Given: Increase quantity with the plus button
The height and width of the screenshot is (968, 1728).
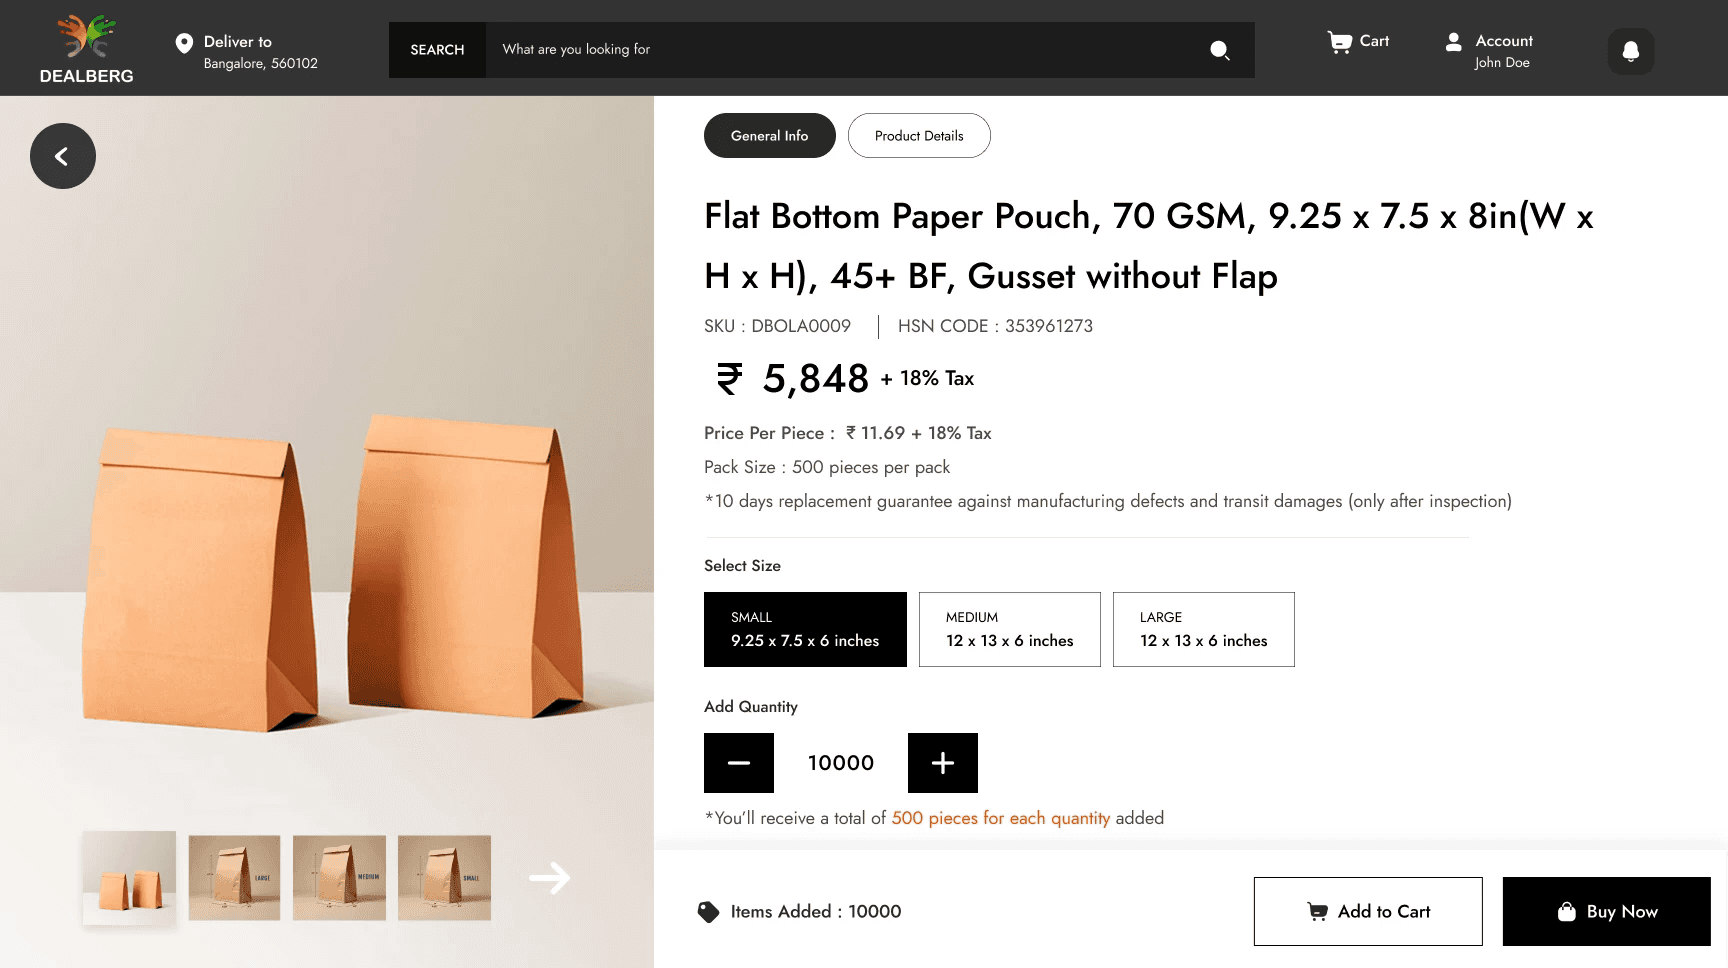Looking at the screenshot, I should click(x=943, y=763).
